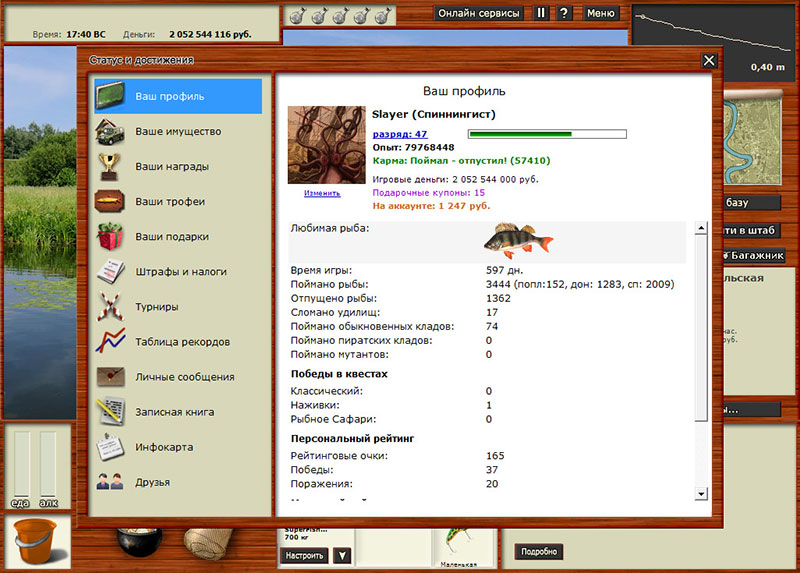Open Онлайн сервисы menu
This screenshot has width=800, height=573.
click(x=479, y=13)
